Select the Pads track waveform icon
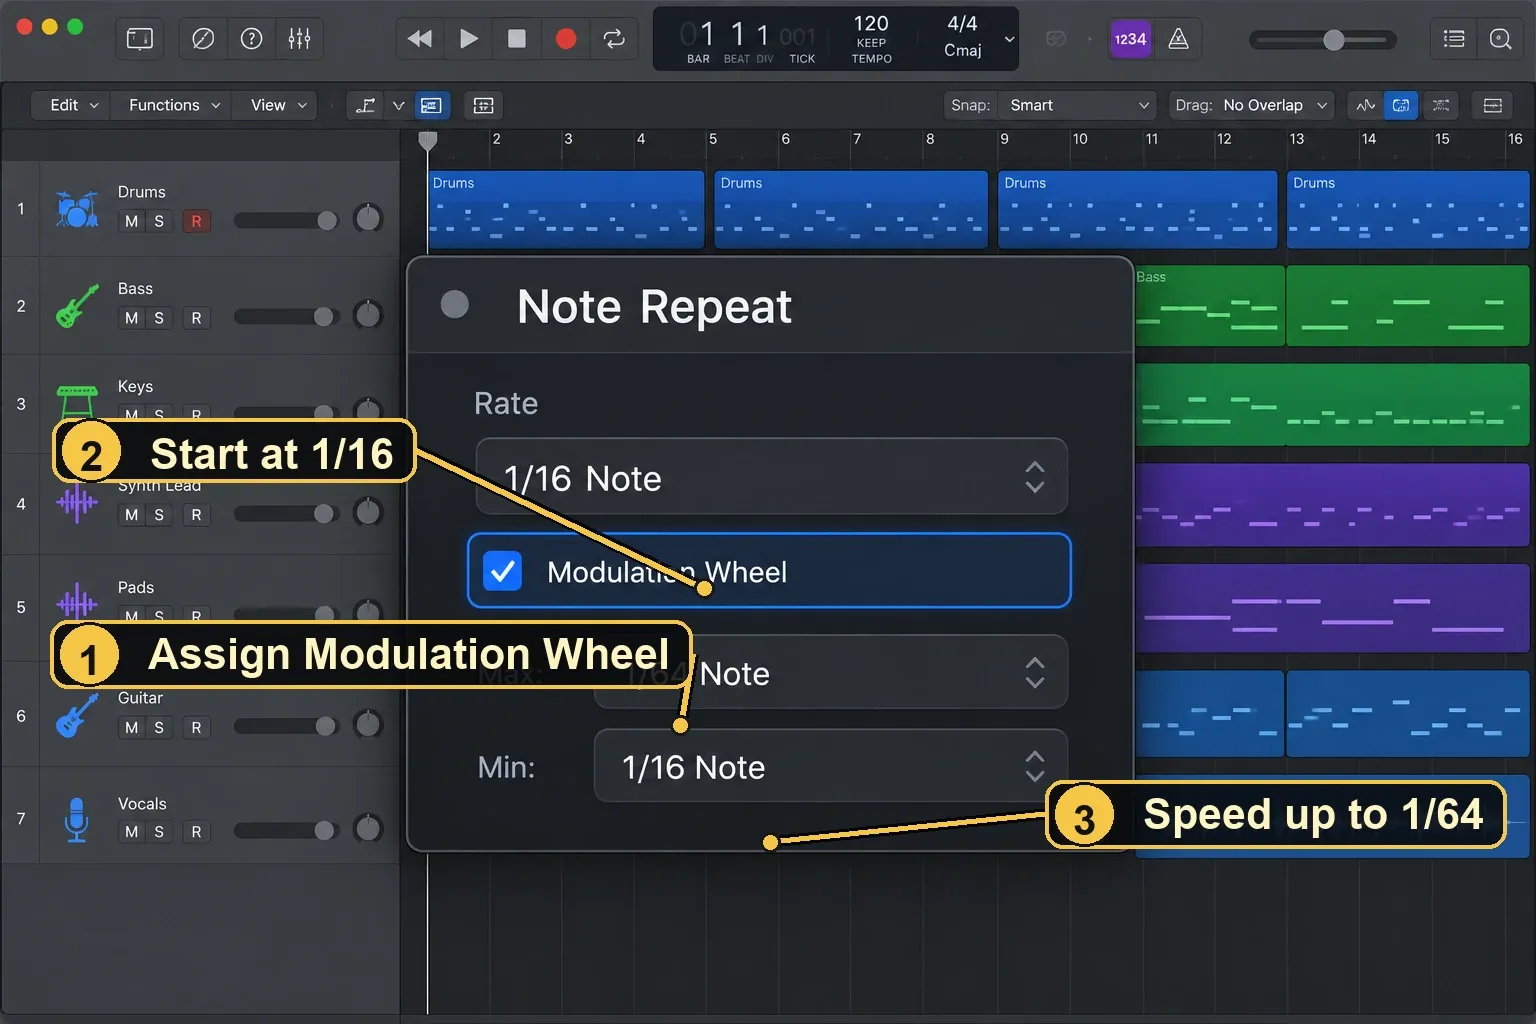The width and height of the screenshot is (1536, 1024). 77,603
